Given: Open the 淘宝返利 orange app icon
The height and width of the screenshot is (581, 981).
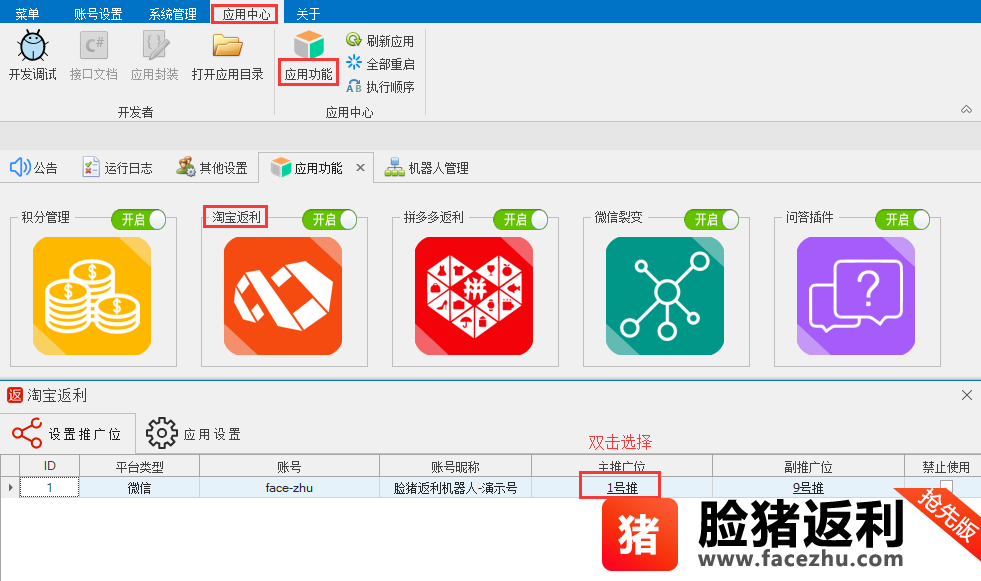Looking at the screenshot, I should click(283, 296).
